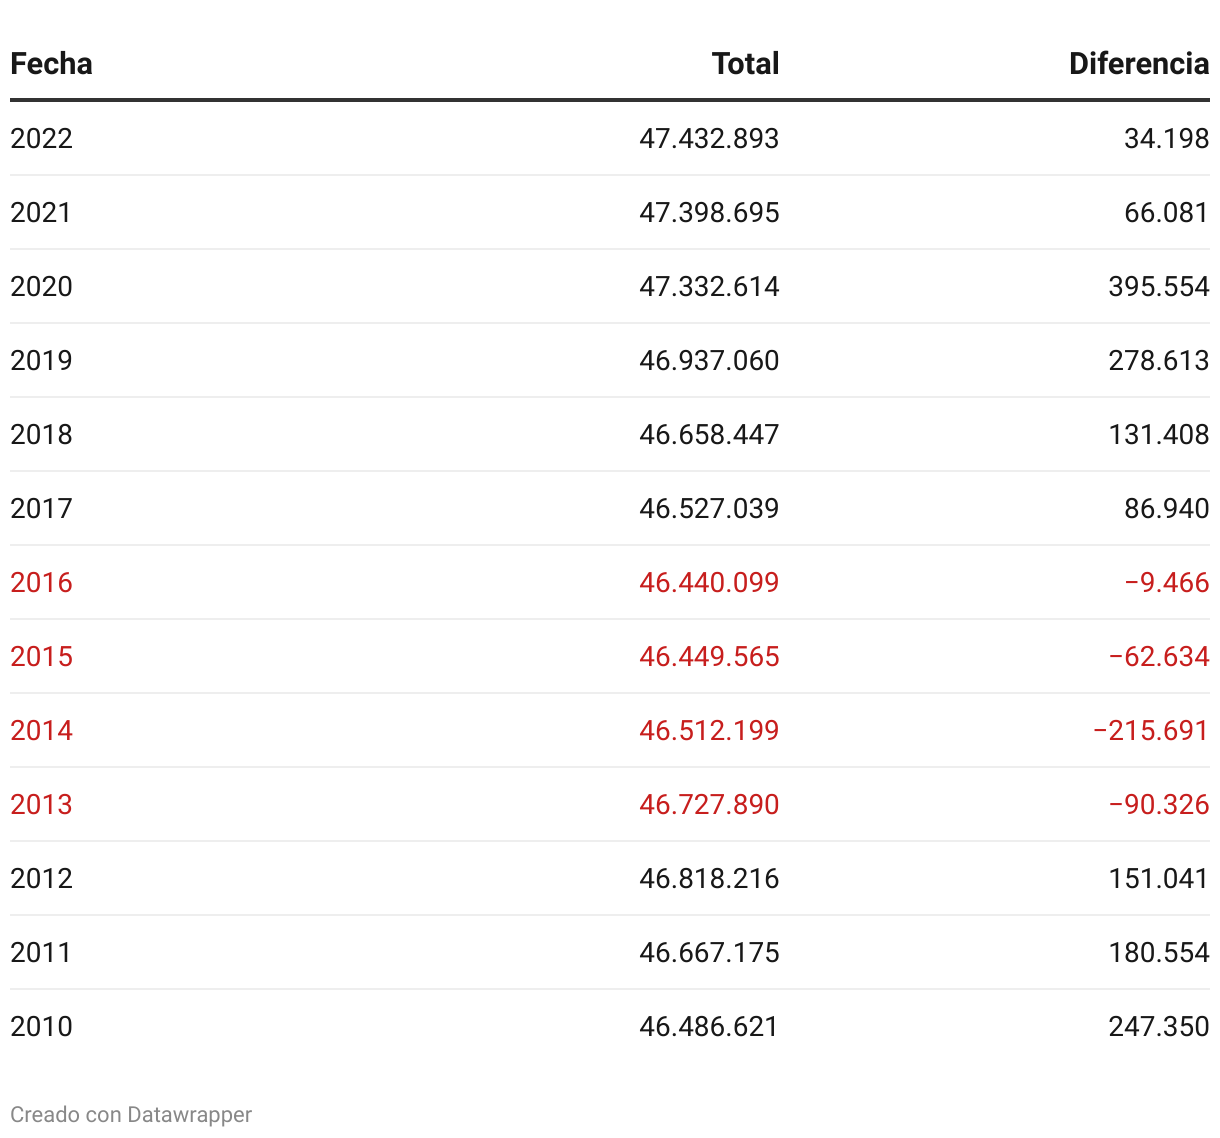The height and width of the screenshot is (1138, 1220).
Task: Click negative difference −90.326
Action: click(1158, 804)
